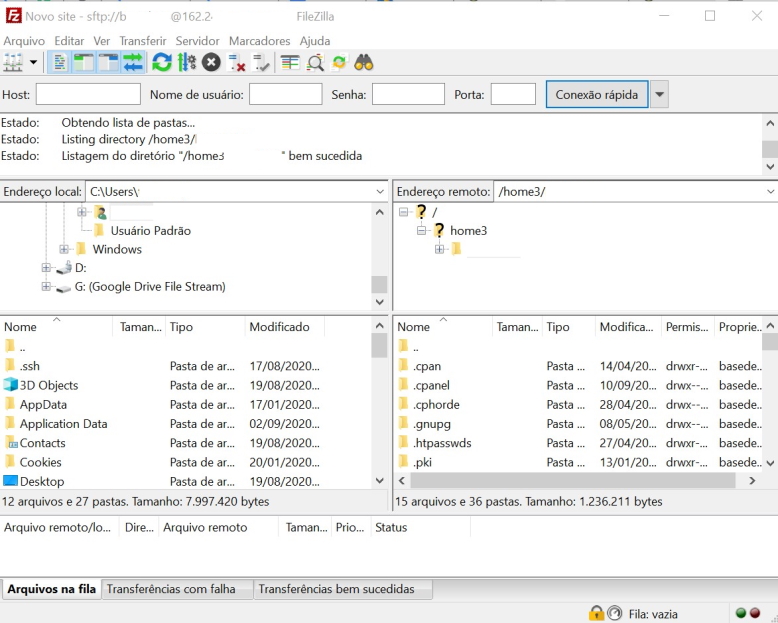Click the Host input field
This screenshot has height=623, width=778.
point(88,94)
